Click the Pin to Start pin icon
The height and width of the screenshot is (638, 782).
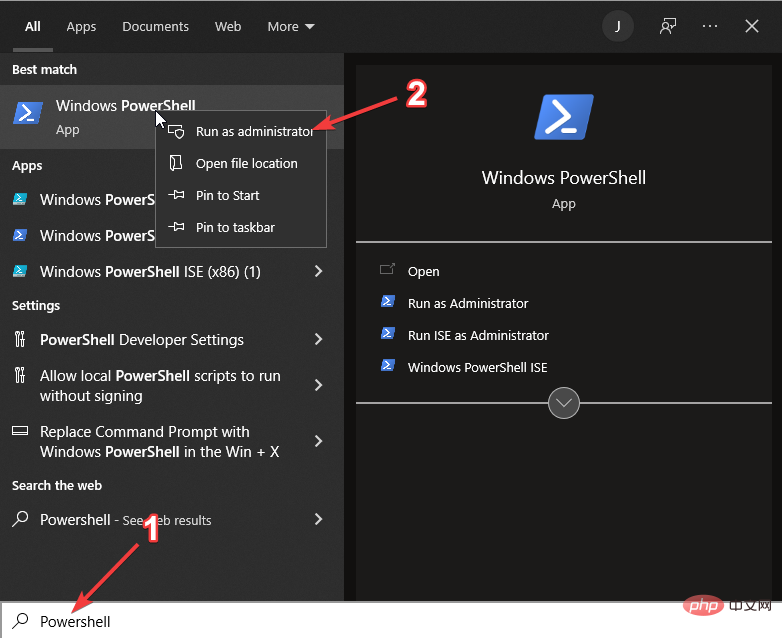pos(176,195)
